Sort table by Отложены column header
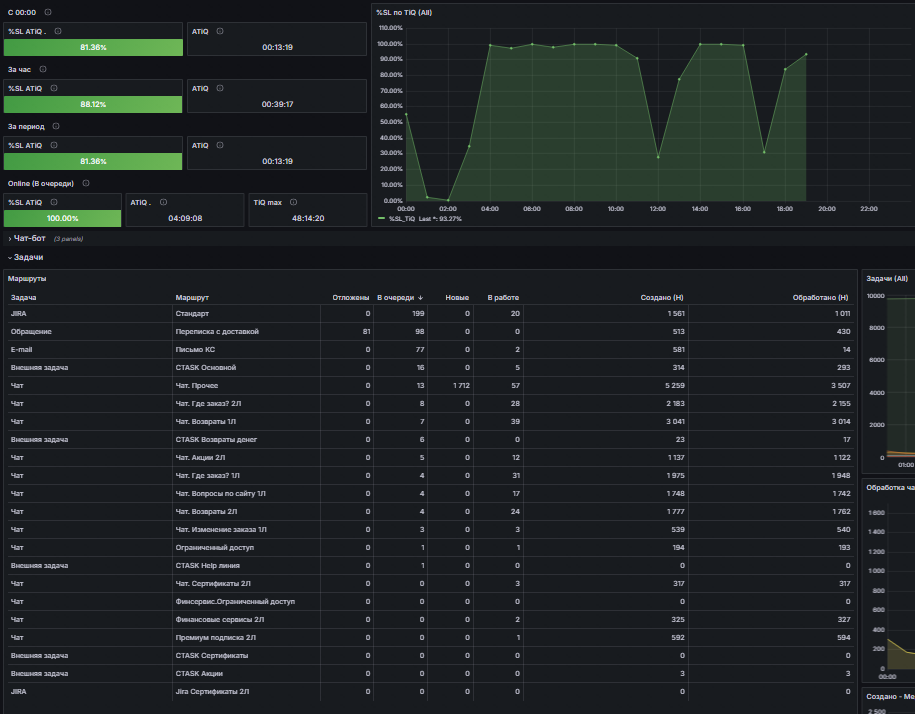Screen dimensions: 915x714 coord(351,298)
